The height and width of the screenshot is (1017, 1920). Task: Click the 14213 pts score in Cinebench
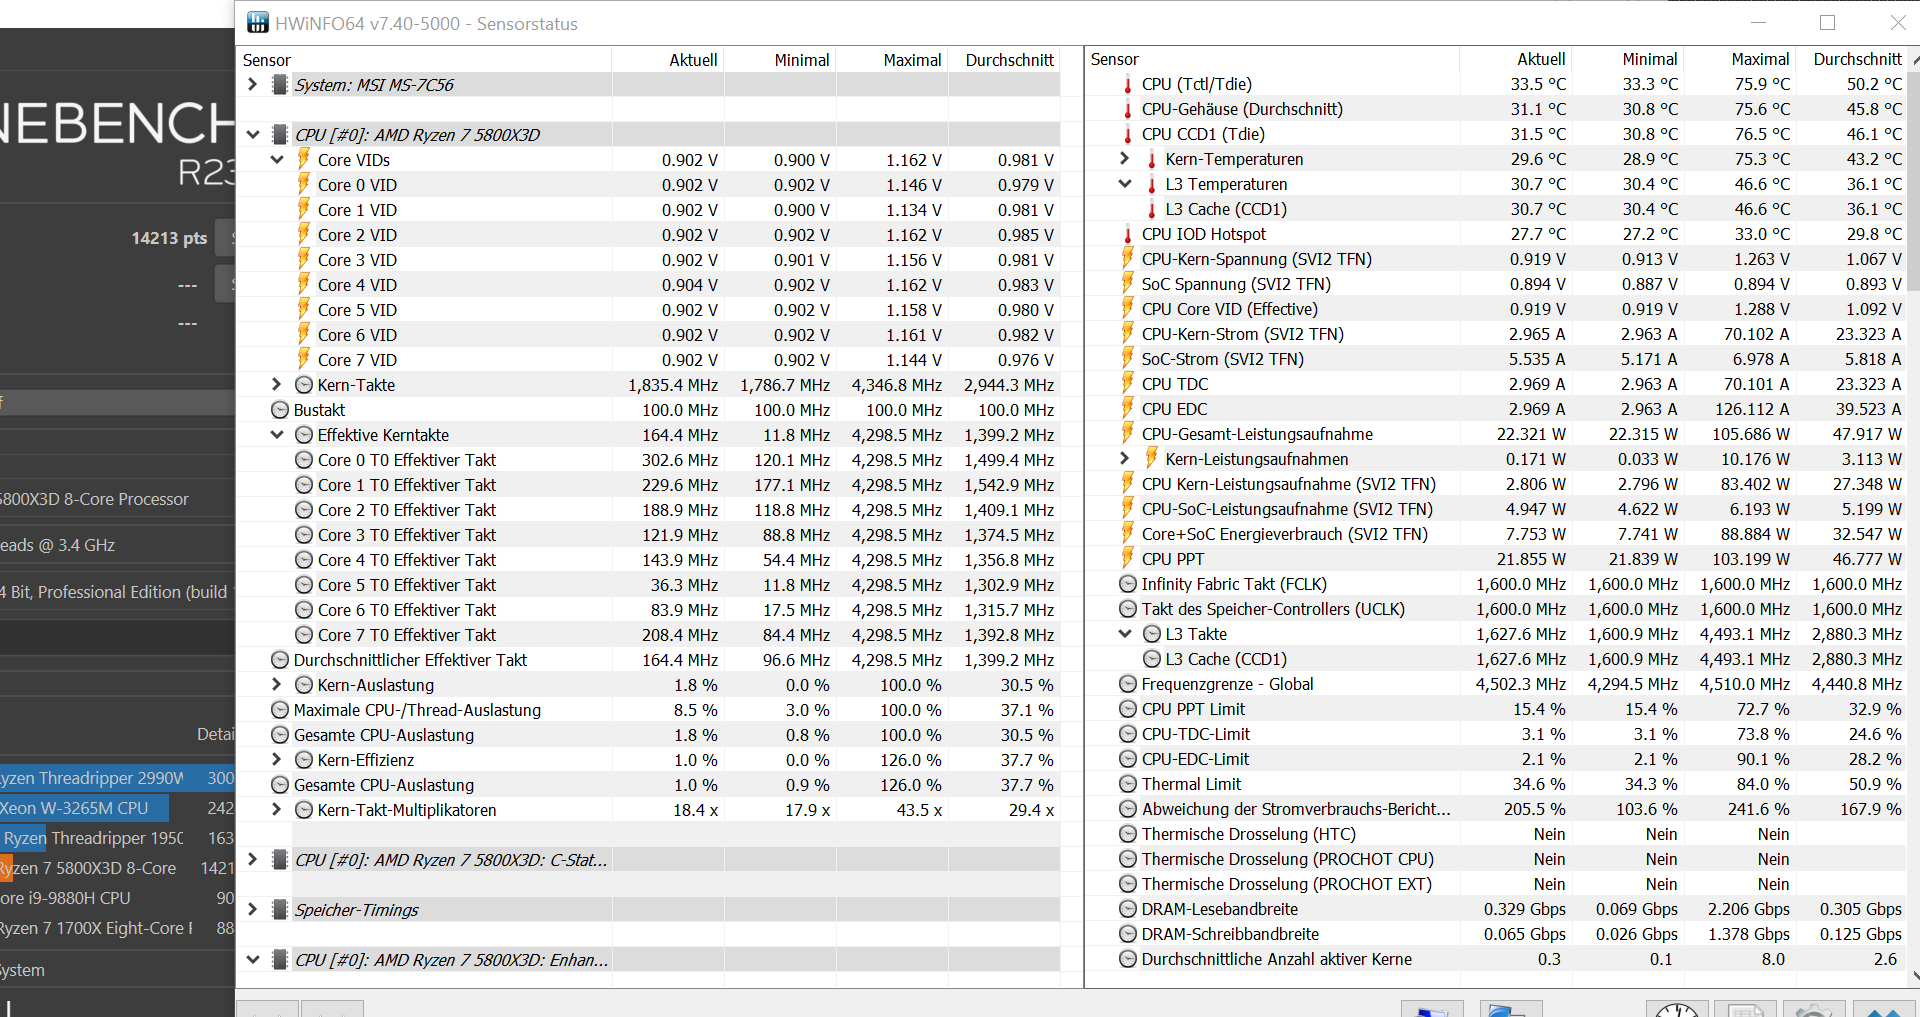[x=169, y=238]
